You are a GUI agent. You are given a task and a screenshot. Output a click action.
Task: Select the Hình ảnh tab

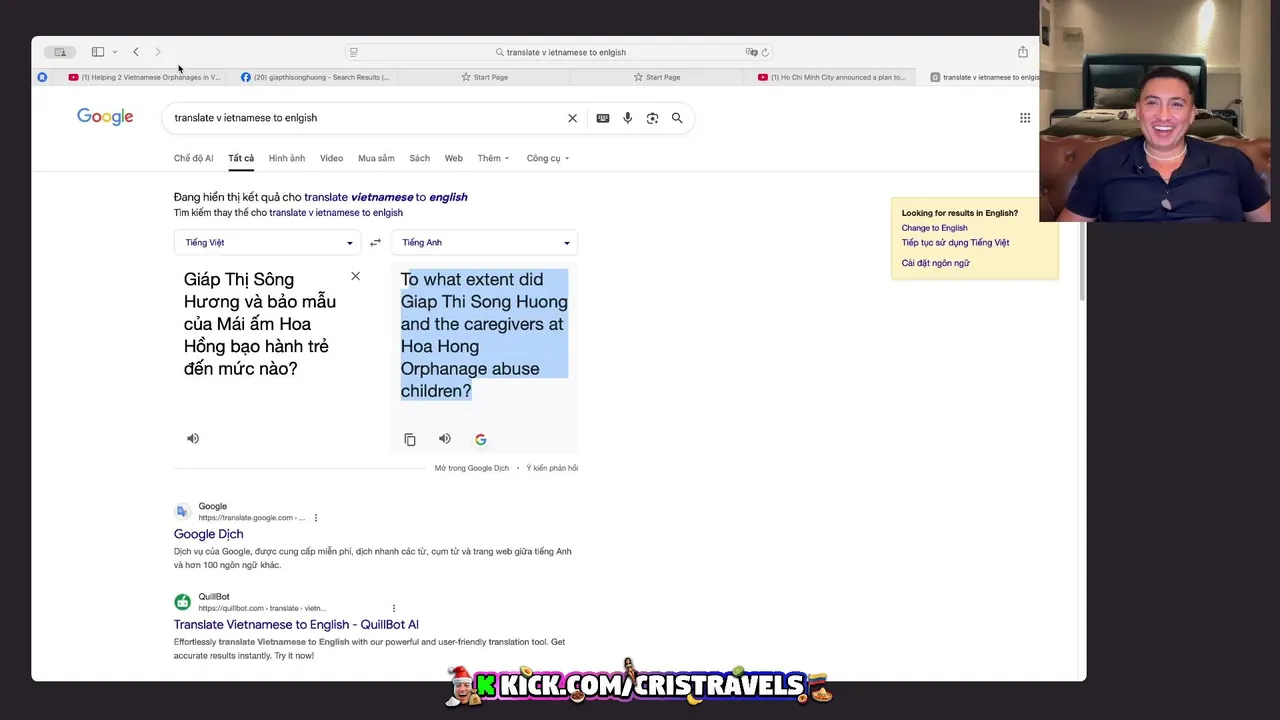click(x=287, y=158)
